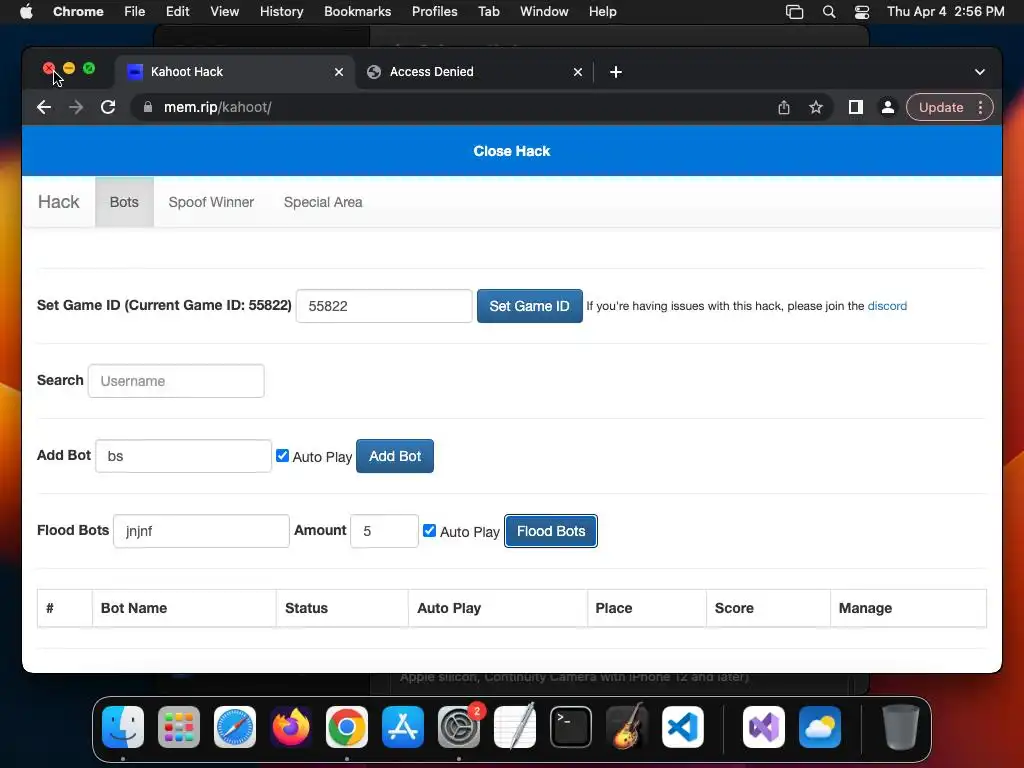Viewport: 1024px width, 768px height.
Task: Open a new tab with the plus icon
Action: pyautogui.click(x=615, y=72)
